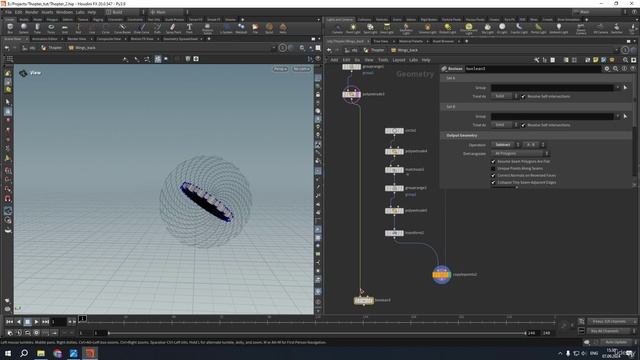Select the Sphere shelf tool

(x=24, y=28)
